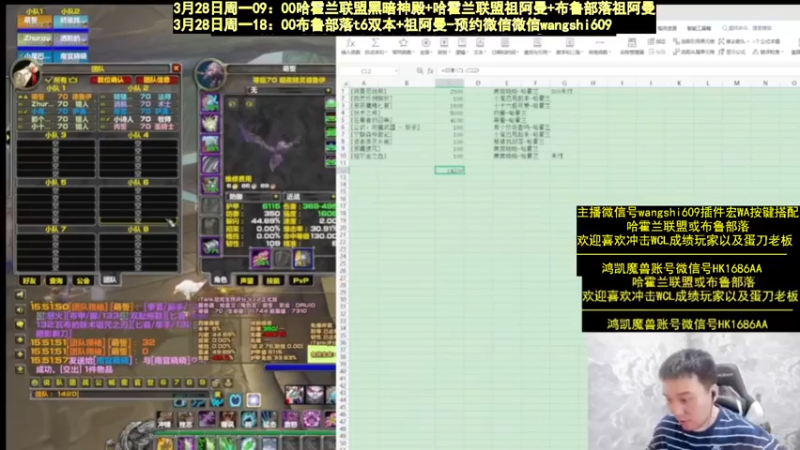Click the blue progress bar above action bars
This screenshot has width=800, height=450.
pos(300,367)
